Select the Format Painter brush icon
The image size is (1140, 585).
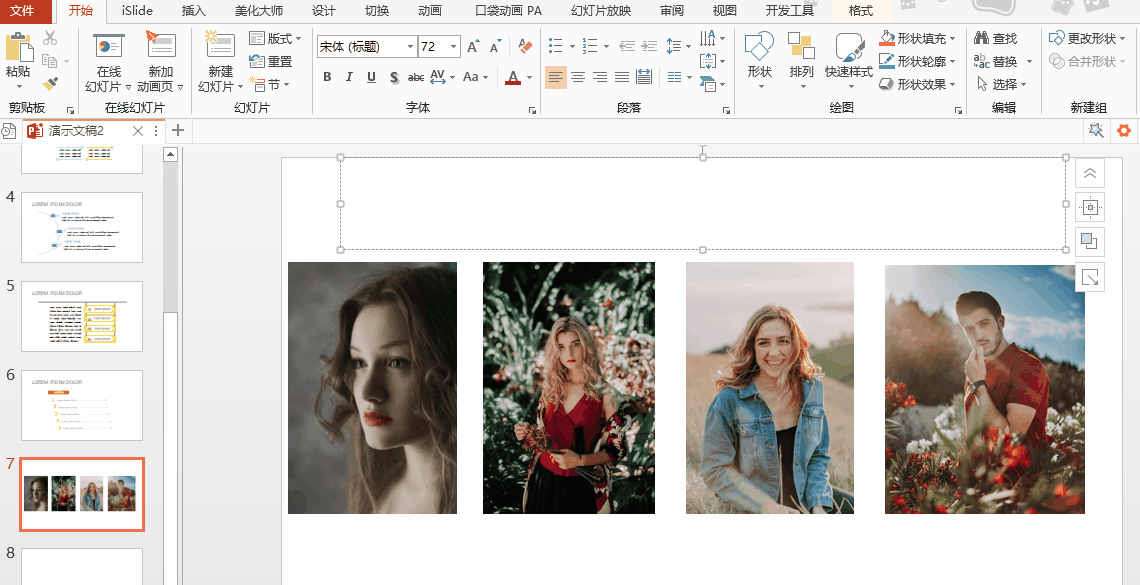50,84
